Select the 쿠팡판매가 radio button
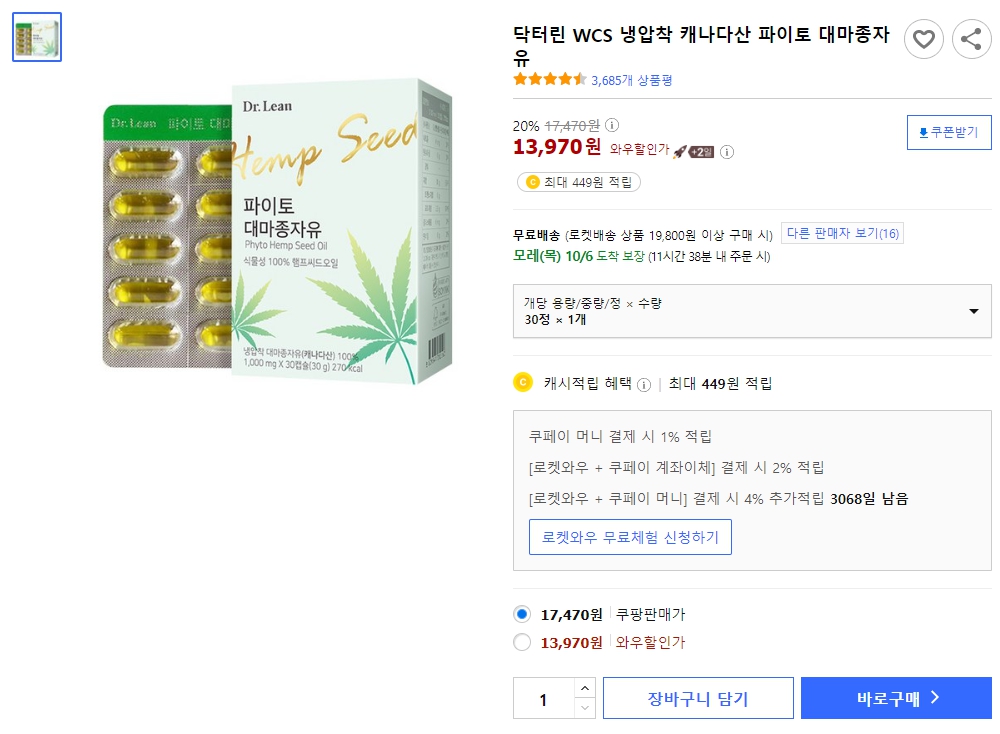 [521, 615]
